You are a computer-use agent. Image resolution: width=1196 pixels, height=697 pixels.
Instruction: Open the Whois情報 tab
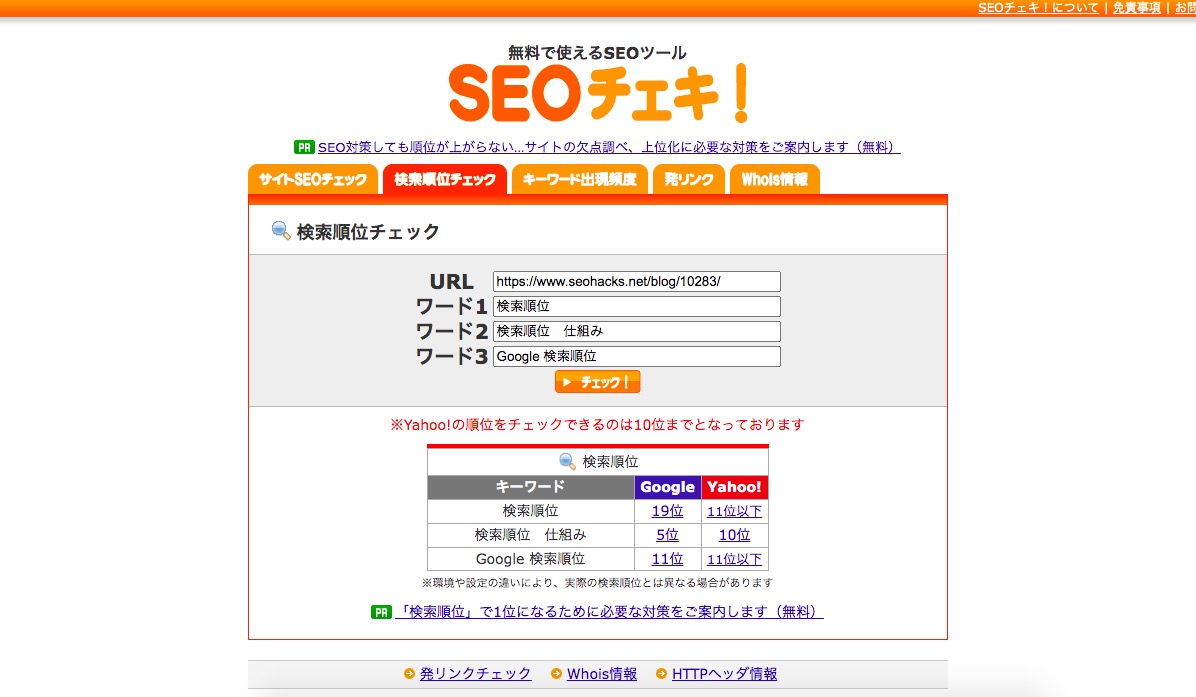[775, 179]
